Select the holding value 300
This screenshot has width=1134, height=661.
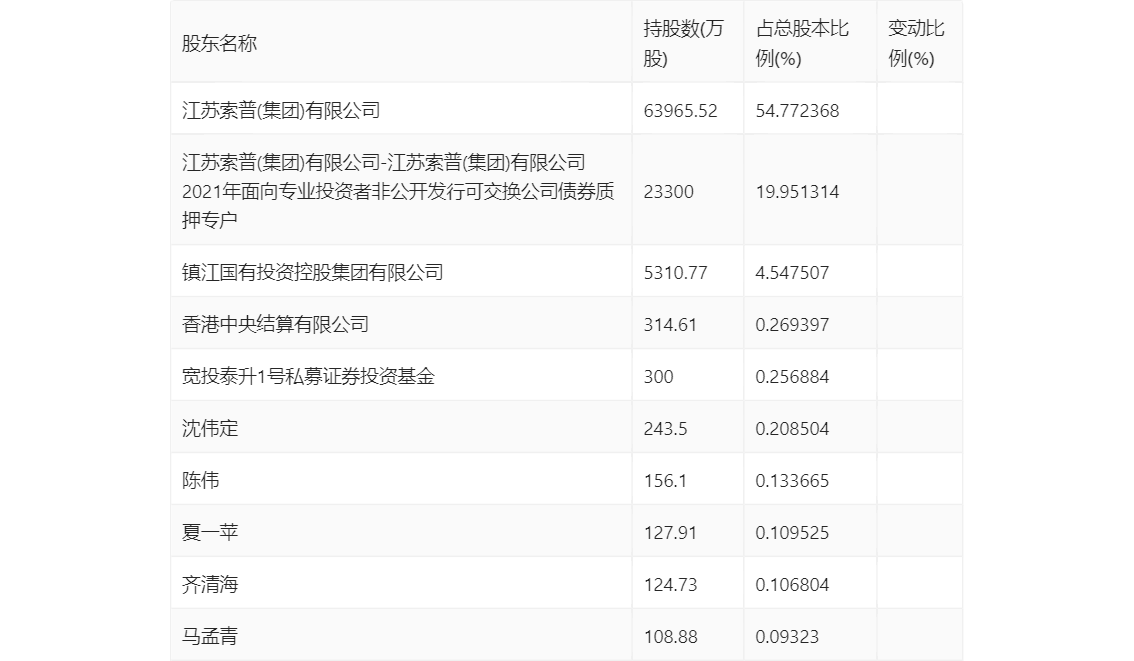pyautogui.click(x=658, y=377)
